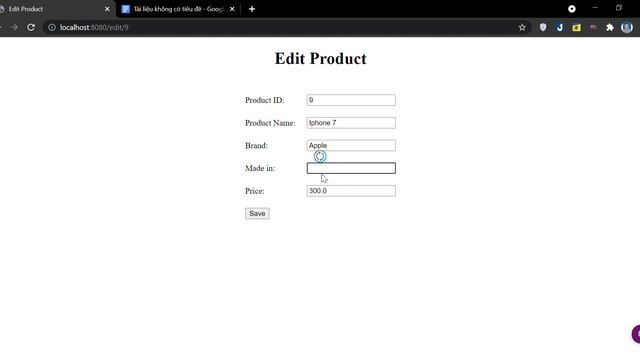640x360 pixels.
Task: Click the Product Name field containing Iphone 7
Action: tap(351, 123)
